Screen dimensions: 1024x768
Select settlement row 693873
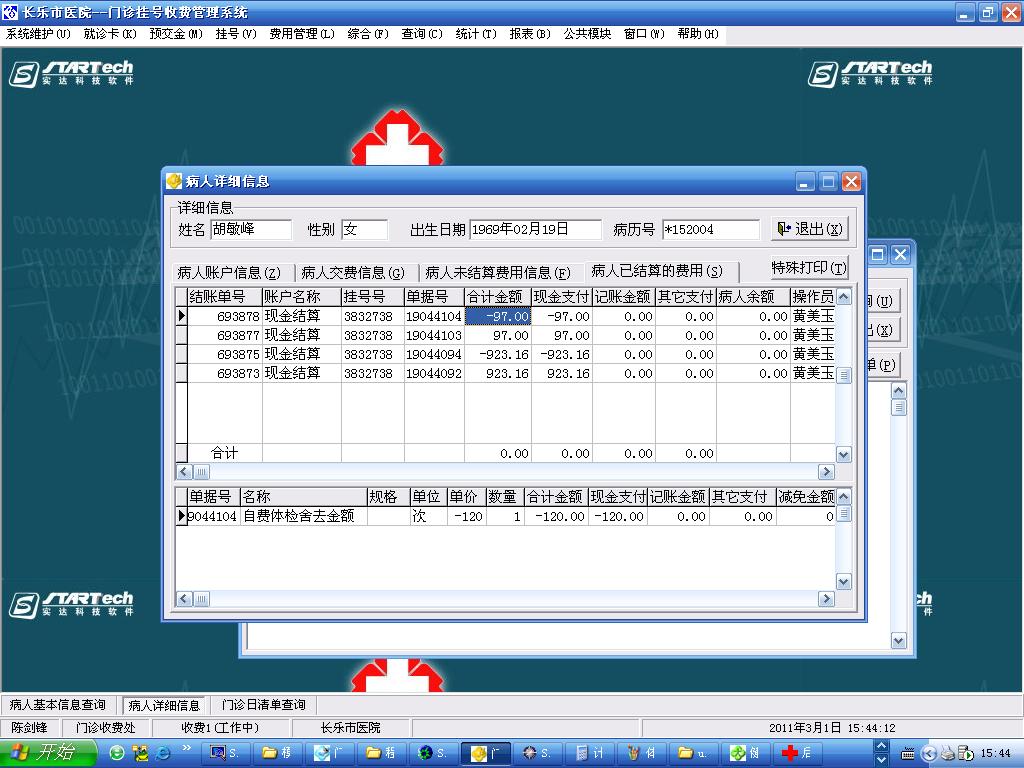coord(505,373)
